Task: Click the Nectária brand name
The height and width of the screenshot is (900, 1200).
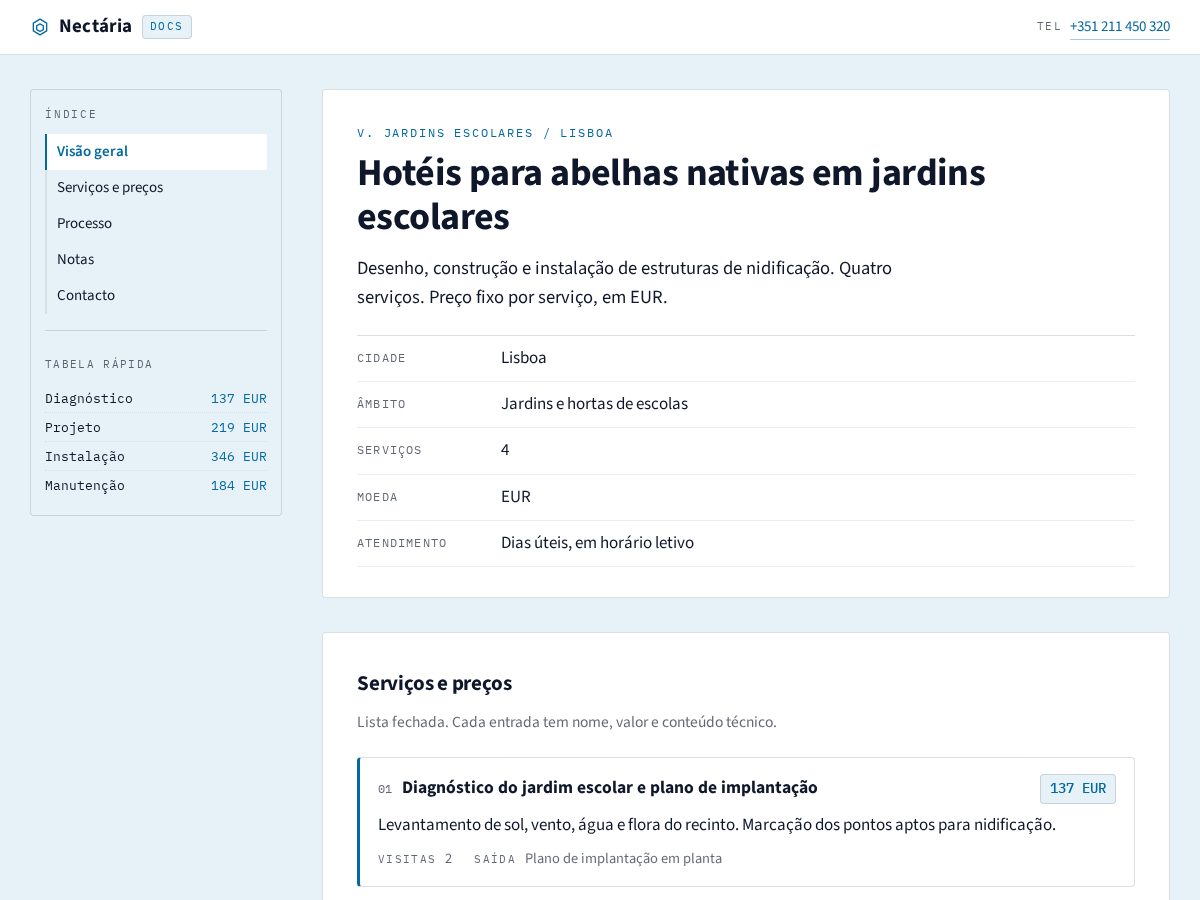Action: pos(95,26)
